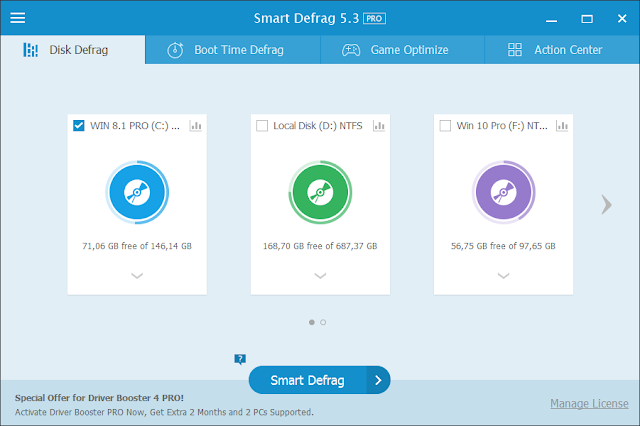Click the Win 10 Pro (F:) drive label

point(502,126)
